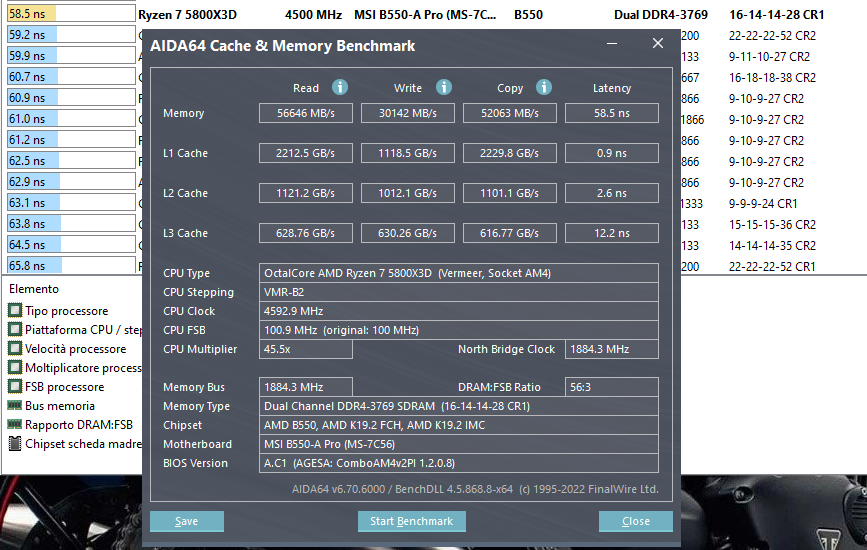Screen dimensions: 867x550
Task: Click timing 15-15-15-36 CR2 in list
Action: point(772,224)
